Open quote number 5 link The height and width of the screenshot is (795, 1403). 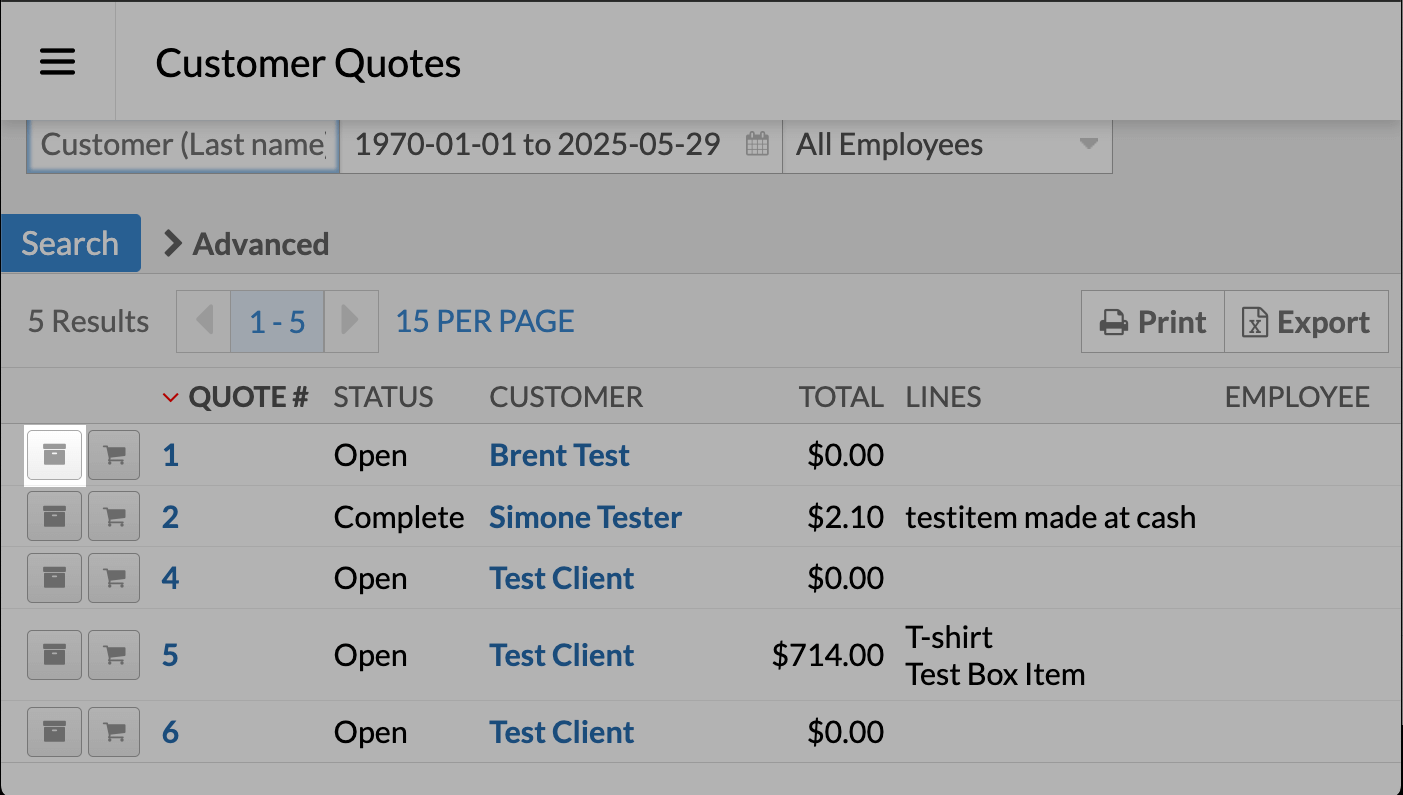[x=170, y=655]
